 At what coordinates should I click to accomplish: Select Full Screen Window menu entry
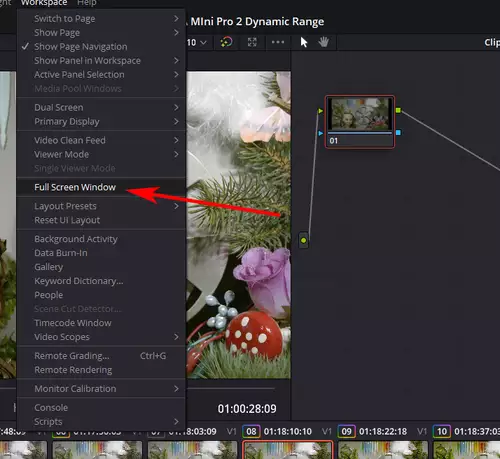(101, 187)
